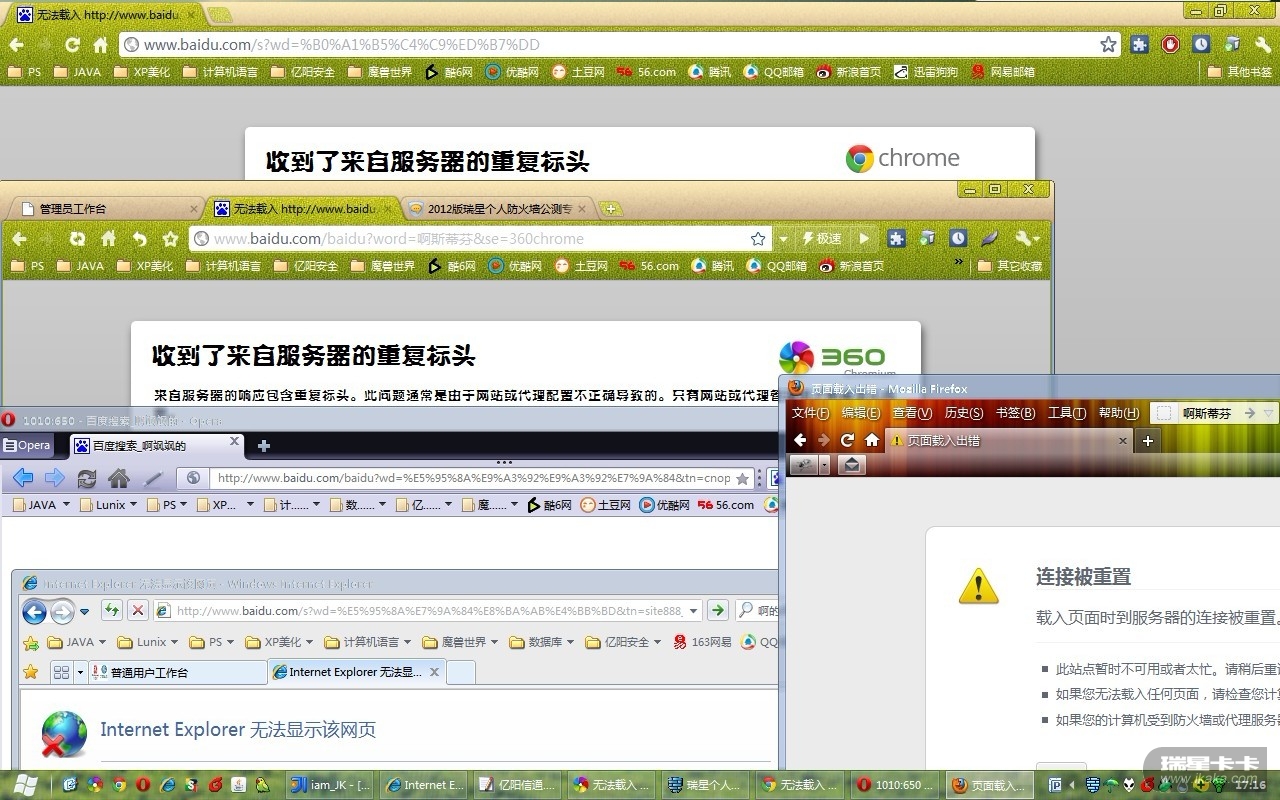Open new tab in 360 browser

[611, 209]
